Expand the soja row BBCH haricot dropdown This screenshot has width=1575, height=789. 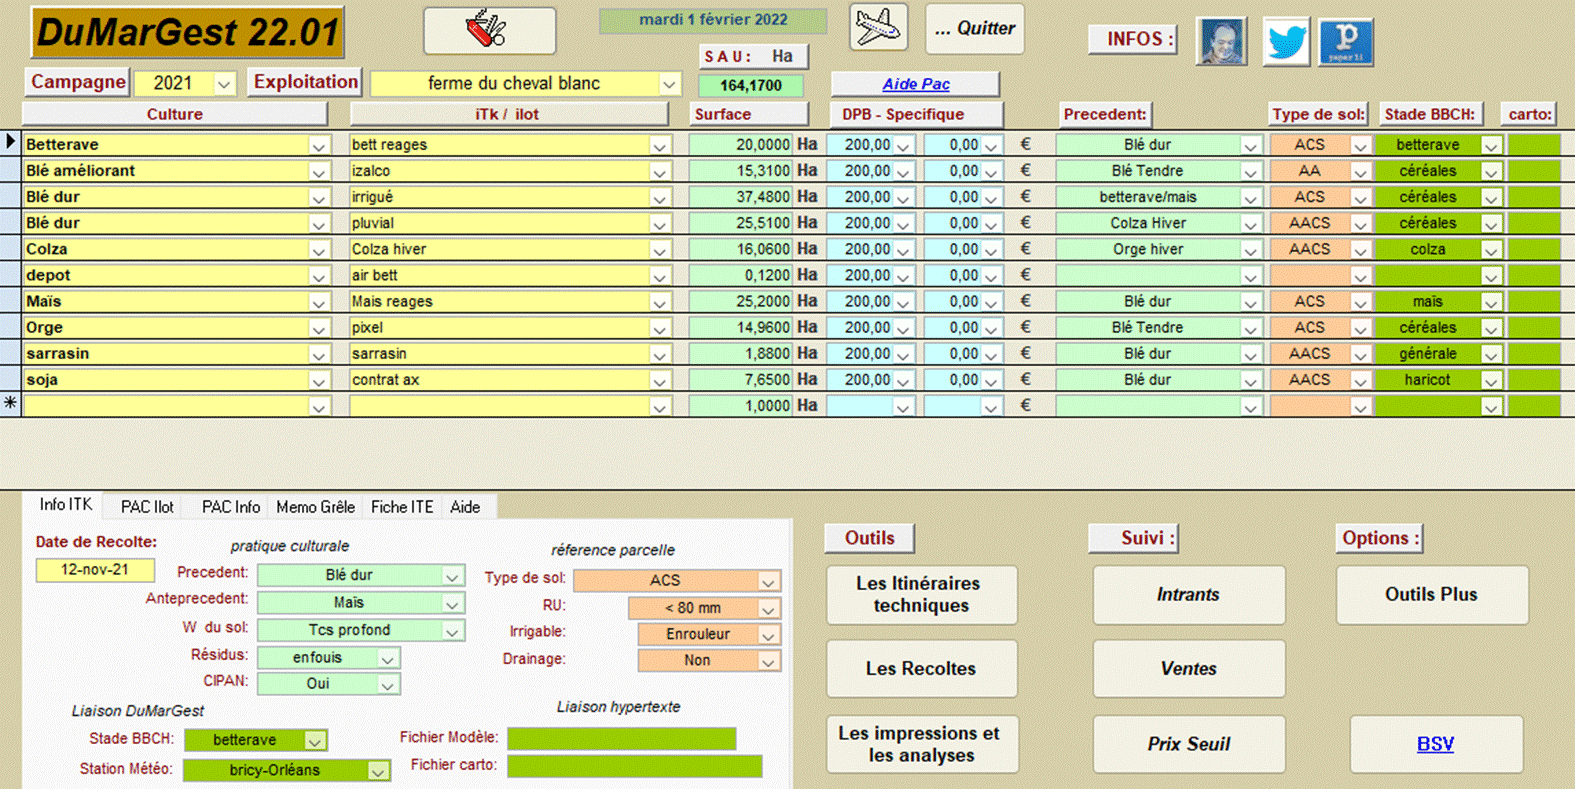1491,380
